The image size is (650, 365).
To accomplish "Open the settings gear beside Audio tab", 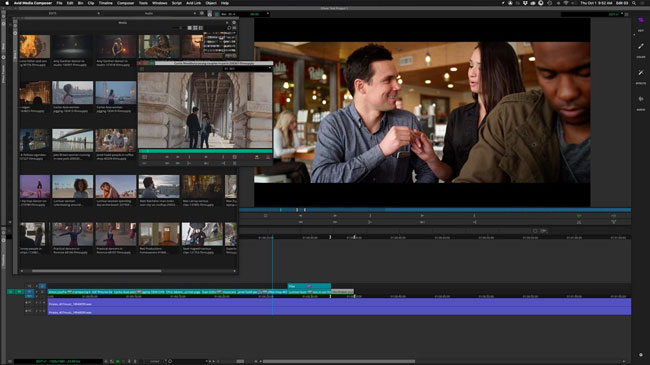I will 202,14.
